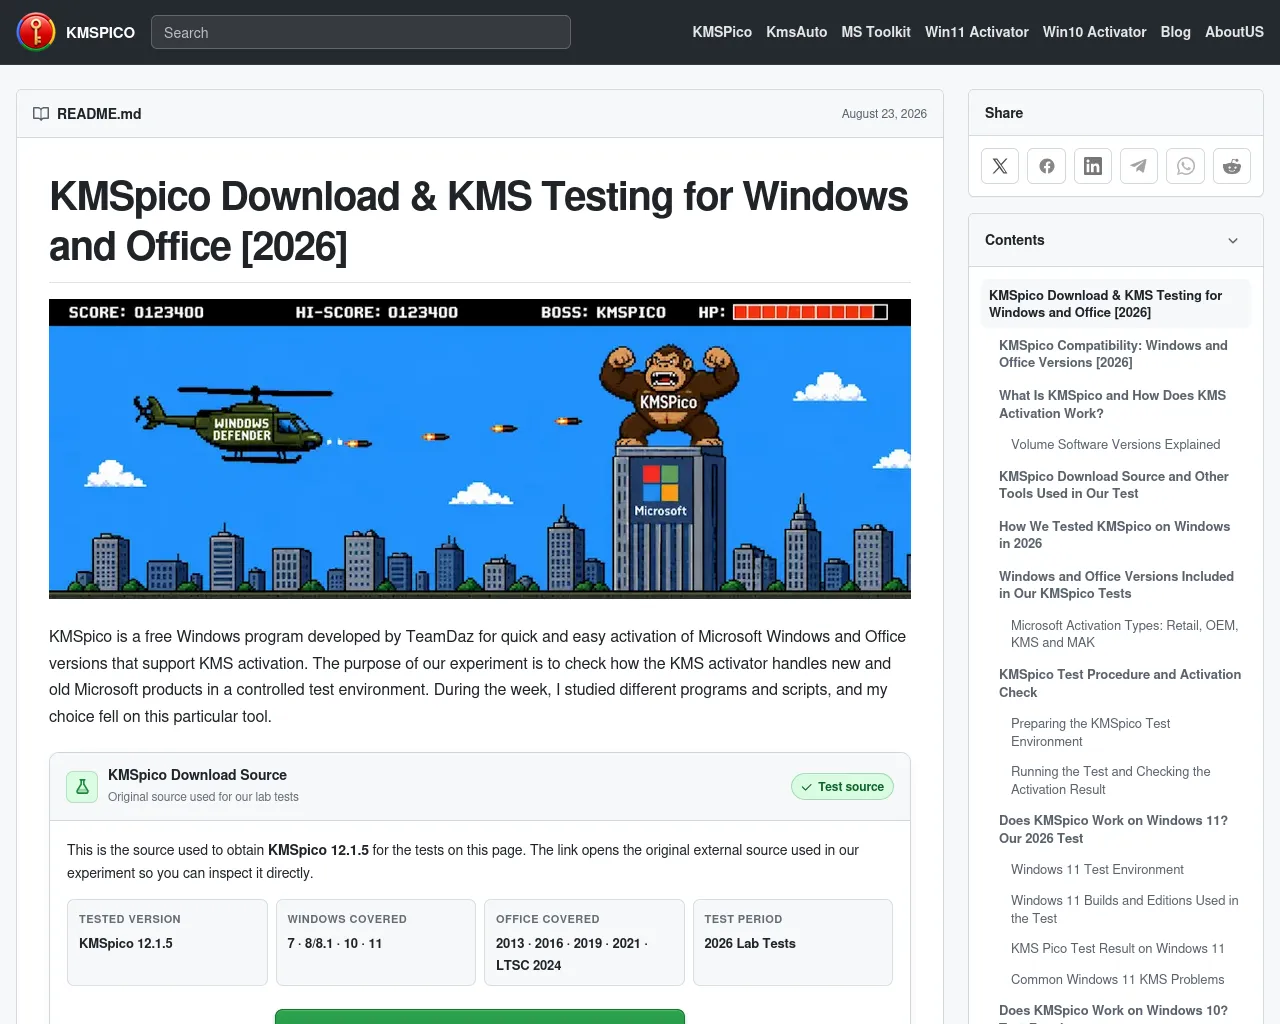Viewport: 1280px width, 1024px height.
Task: Click the KMSPICO red key logo
Action: [36, 32]
